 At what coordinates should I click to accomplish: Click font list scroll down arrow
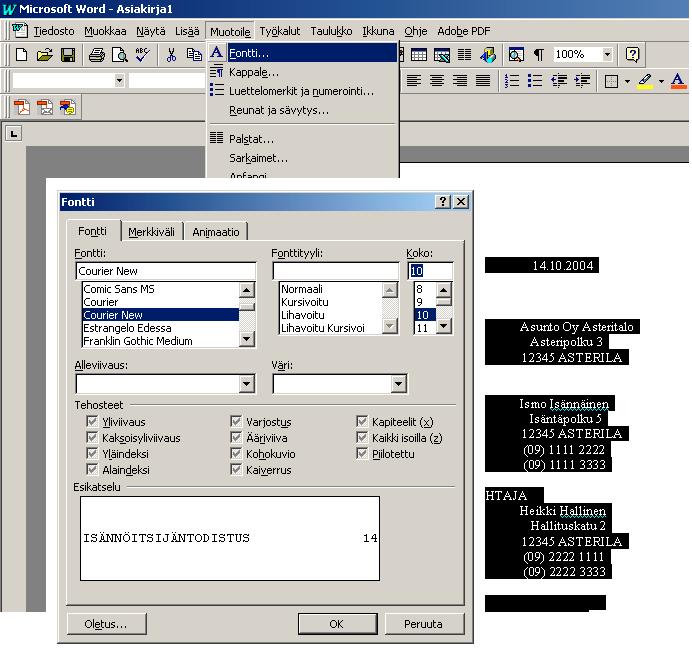point(246,339)
